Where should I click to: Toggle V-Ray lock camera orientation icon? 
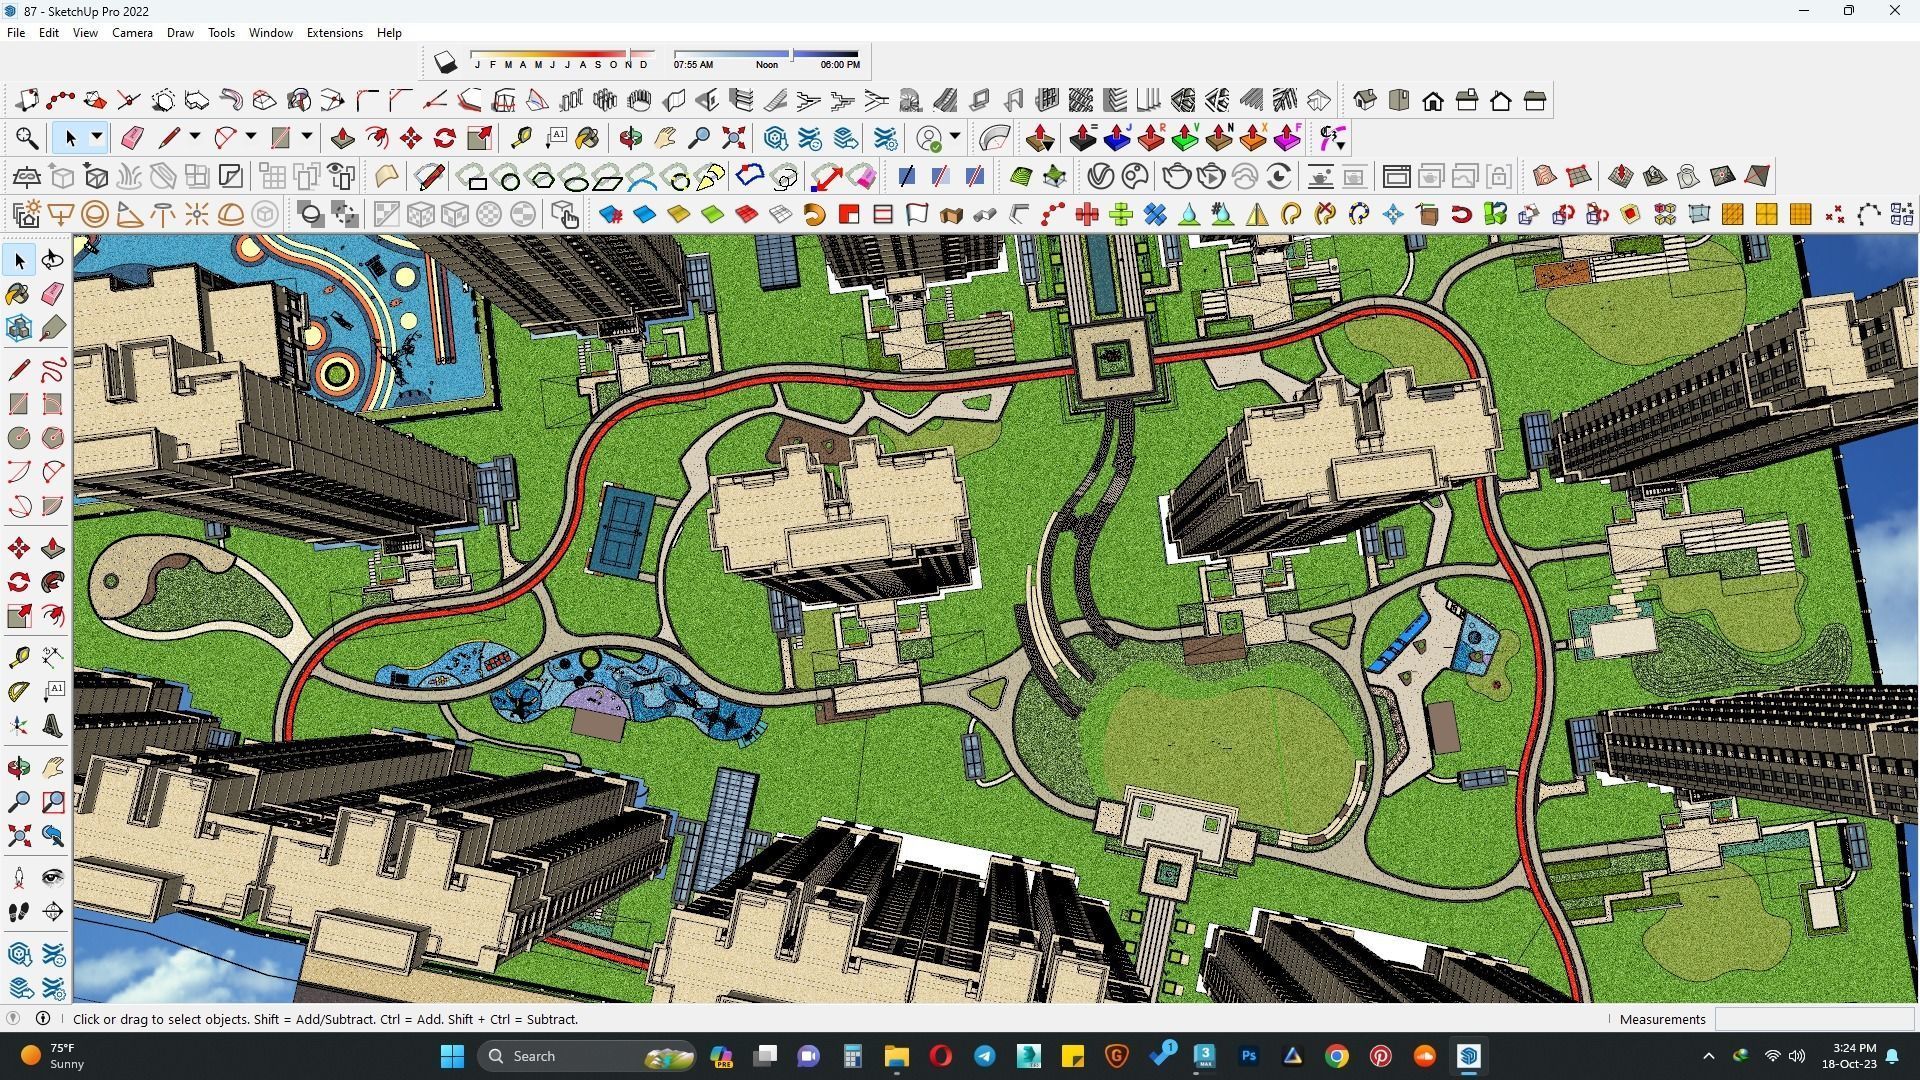(x=1499, y=177)
